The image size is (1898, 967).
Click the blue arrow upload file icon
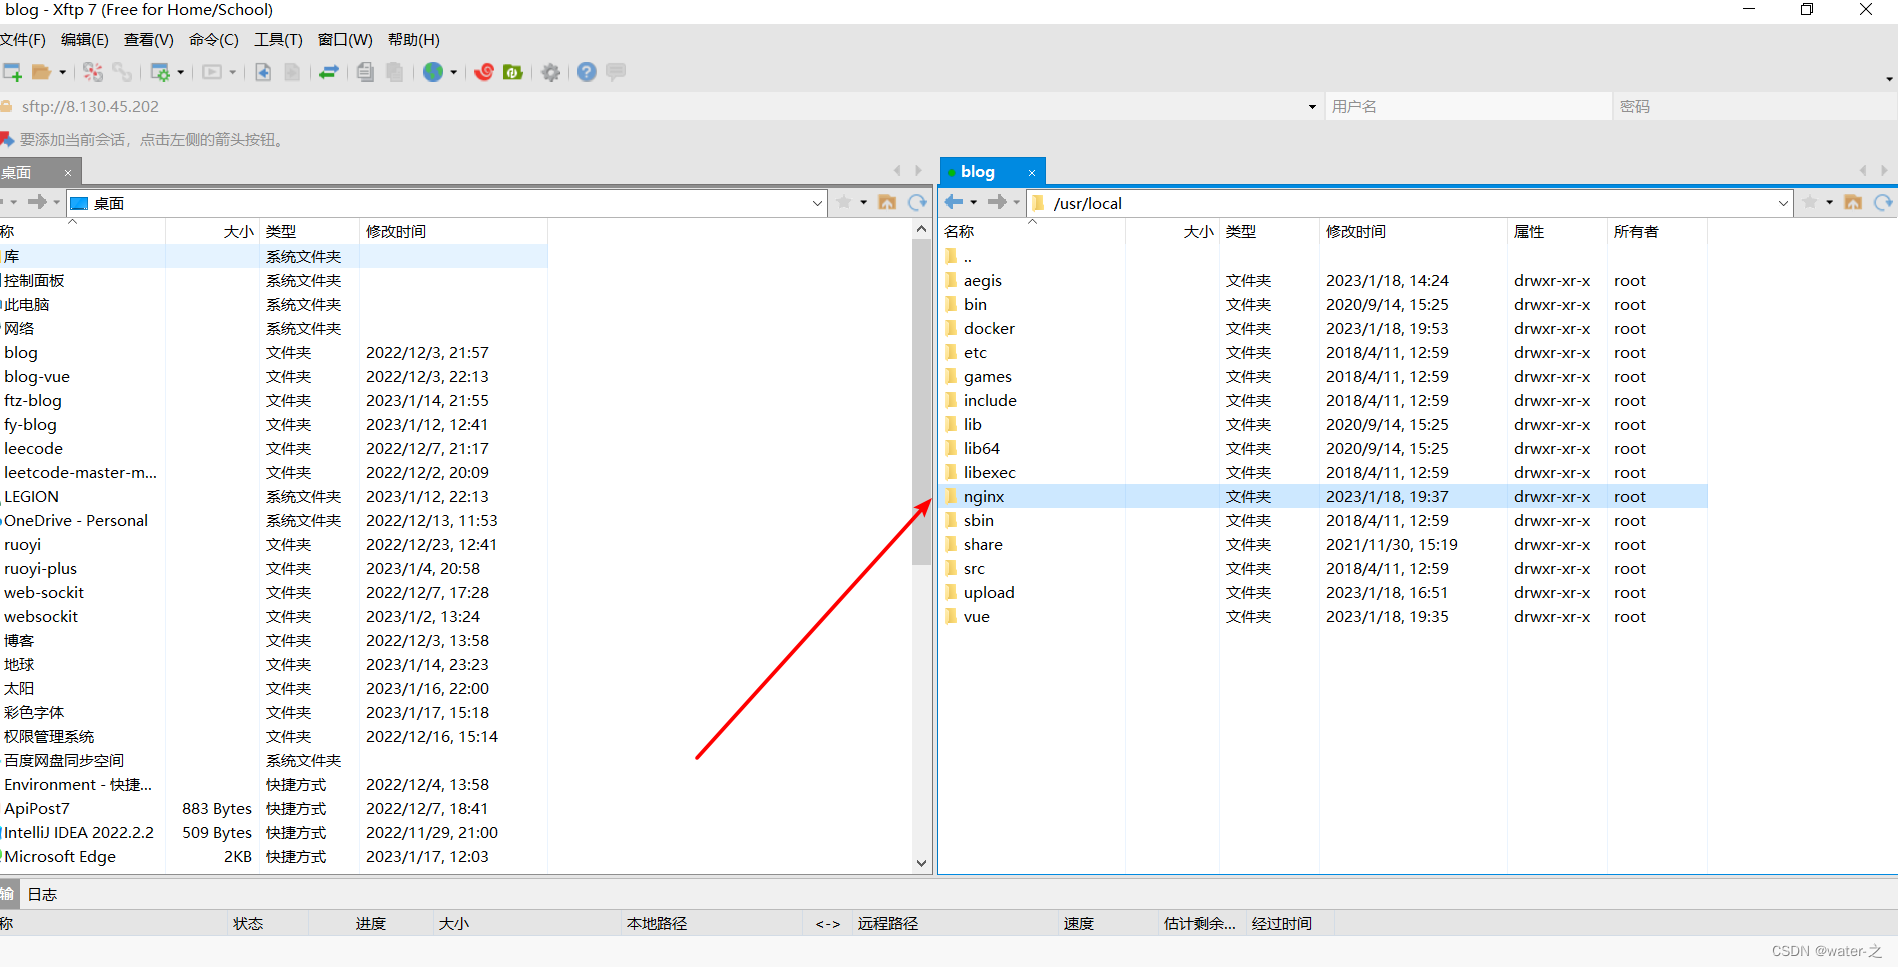(263, 72)
